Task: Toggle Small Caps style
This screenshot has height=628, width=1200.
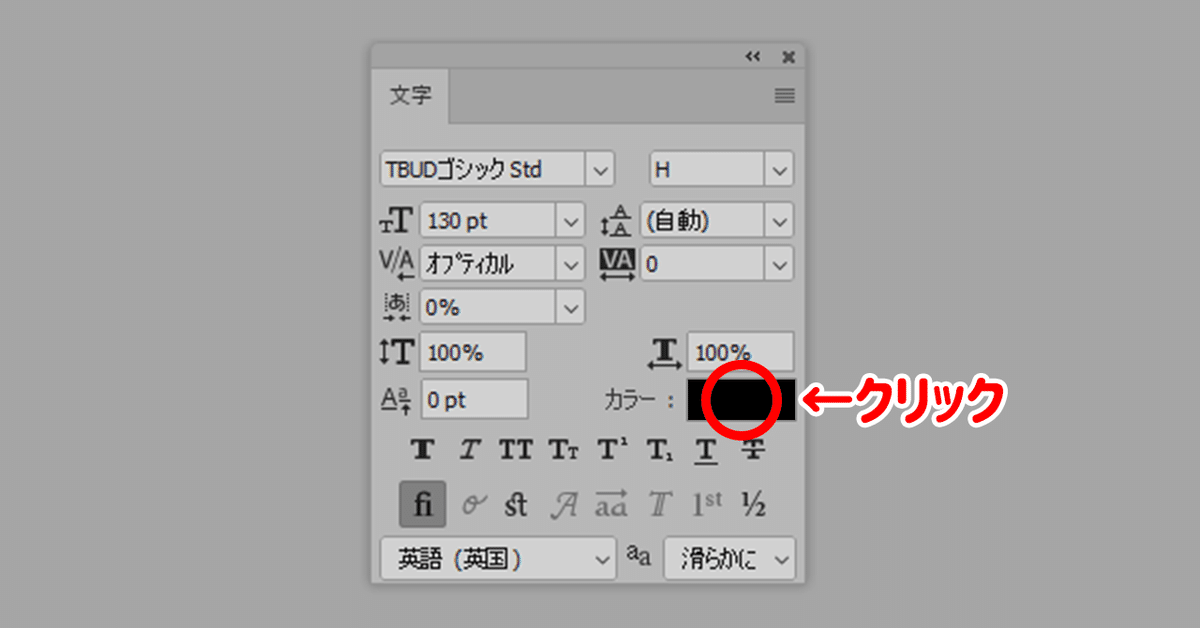Action: point(563,450)
